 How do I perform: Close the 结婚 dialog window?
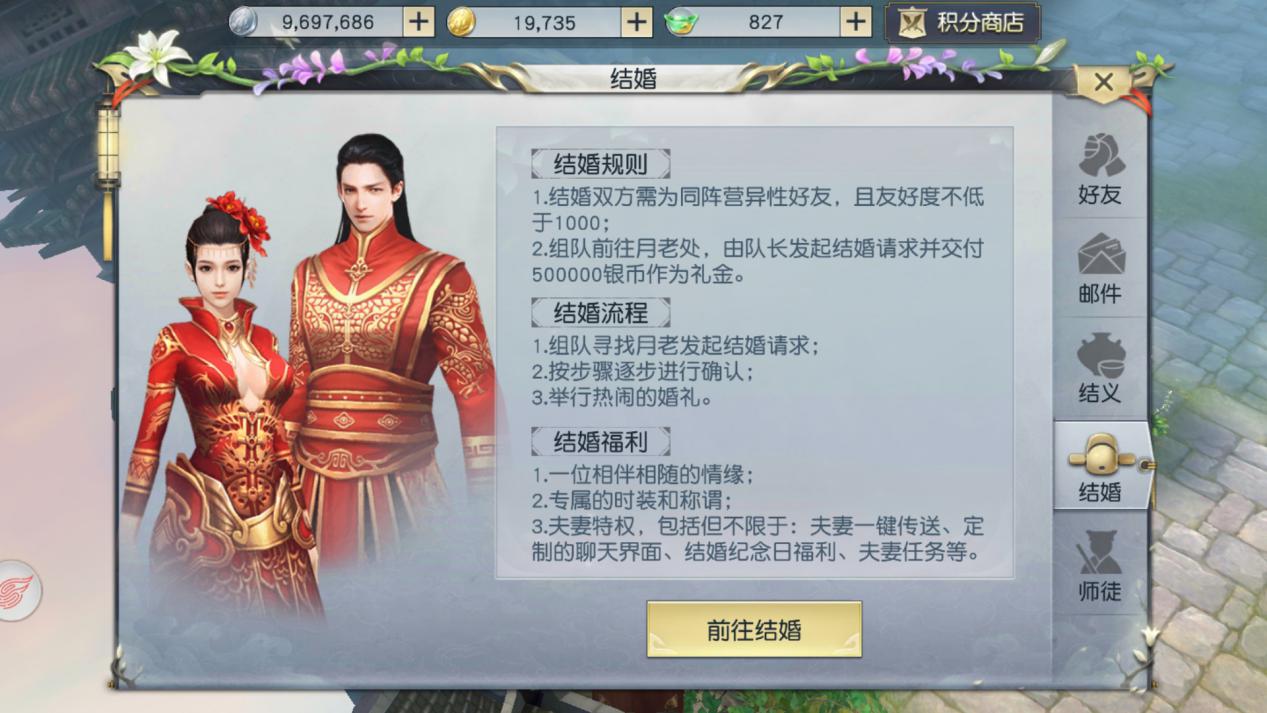pos(1103,82)
